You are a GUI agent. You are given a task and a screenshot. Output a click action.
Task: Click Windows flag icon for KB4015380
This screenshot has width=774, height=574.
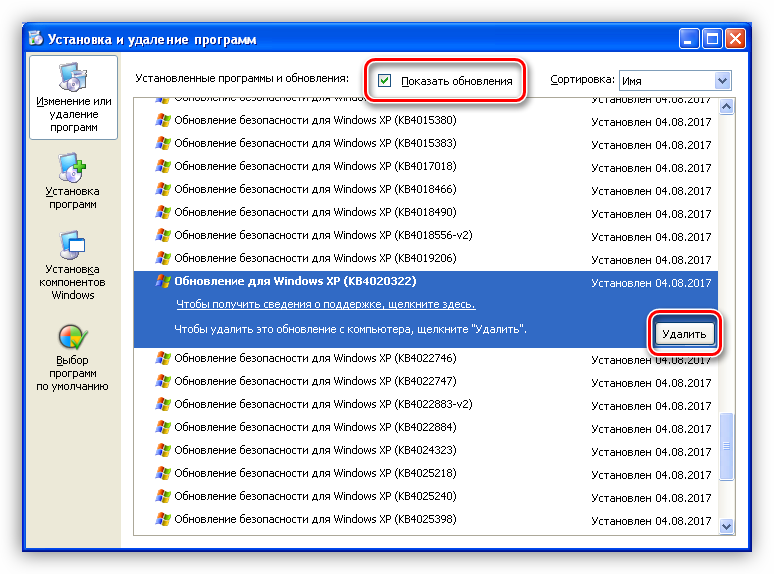point(162,120)
